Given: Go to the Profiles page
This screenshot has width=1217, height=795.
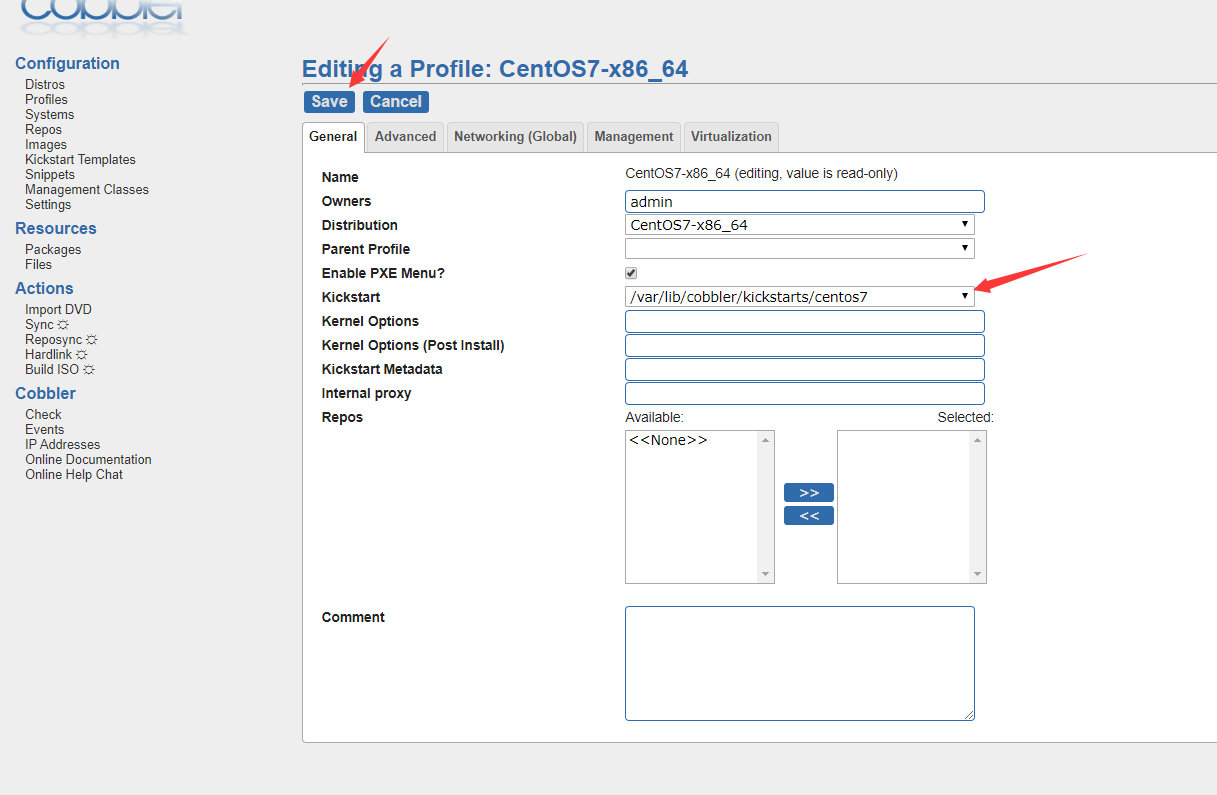Looking at the screenshot, I should [47, 100].
